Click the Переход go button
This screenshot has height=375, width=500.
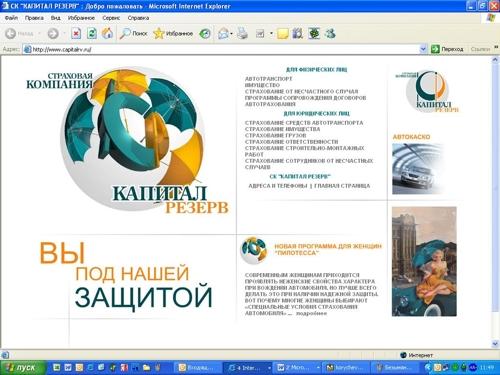point(447,49)
